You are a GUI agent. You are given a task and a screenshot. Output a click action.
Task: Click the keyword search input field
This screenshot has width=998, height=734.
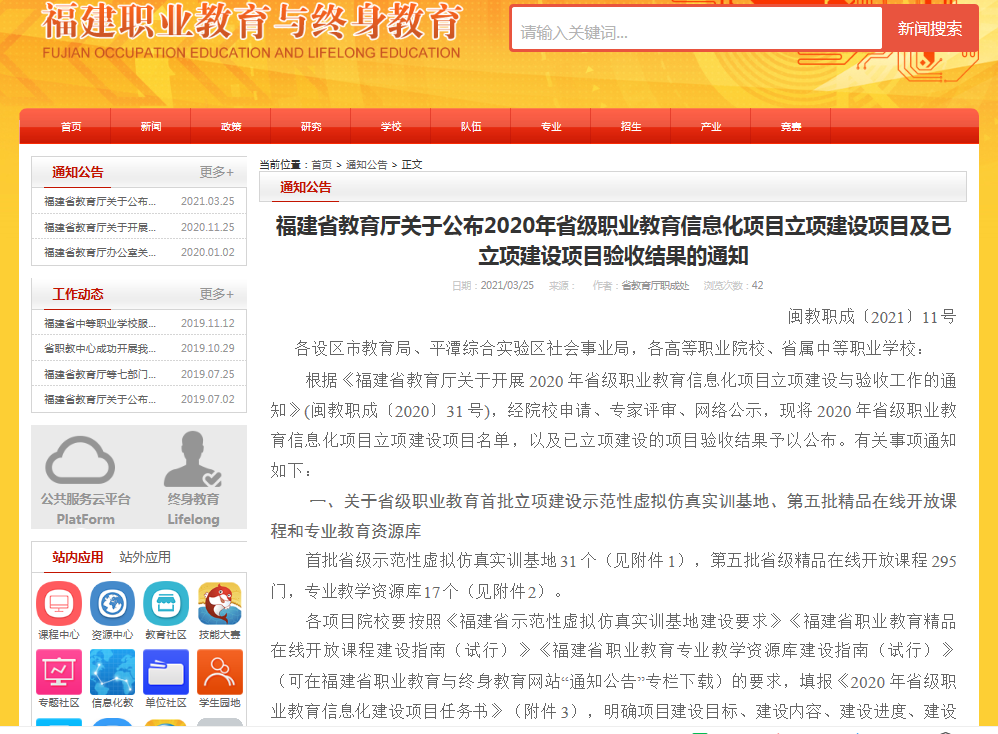pyautogui.click(x=695, y=32)
